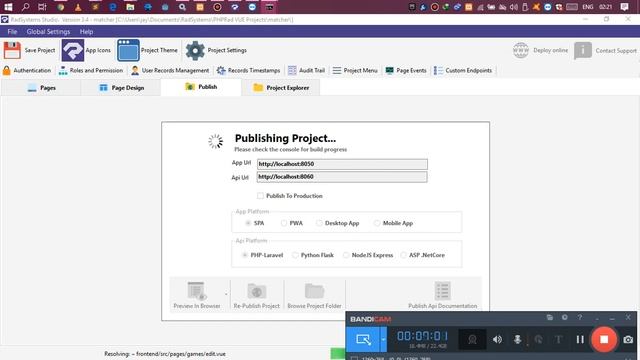Click Preview In Browser icon
This screenshot has width=640, height=360.
(x=197, y=291)
